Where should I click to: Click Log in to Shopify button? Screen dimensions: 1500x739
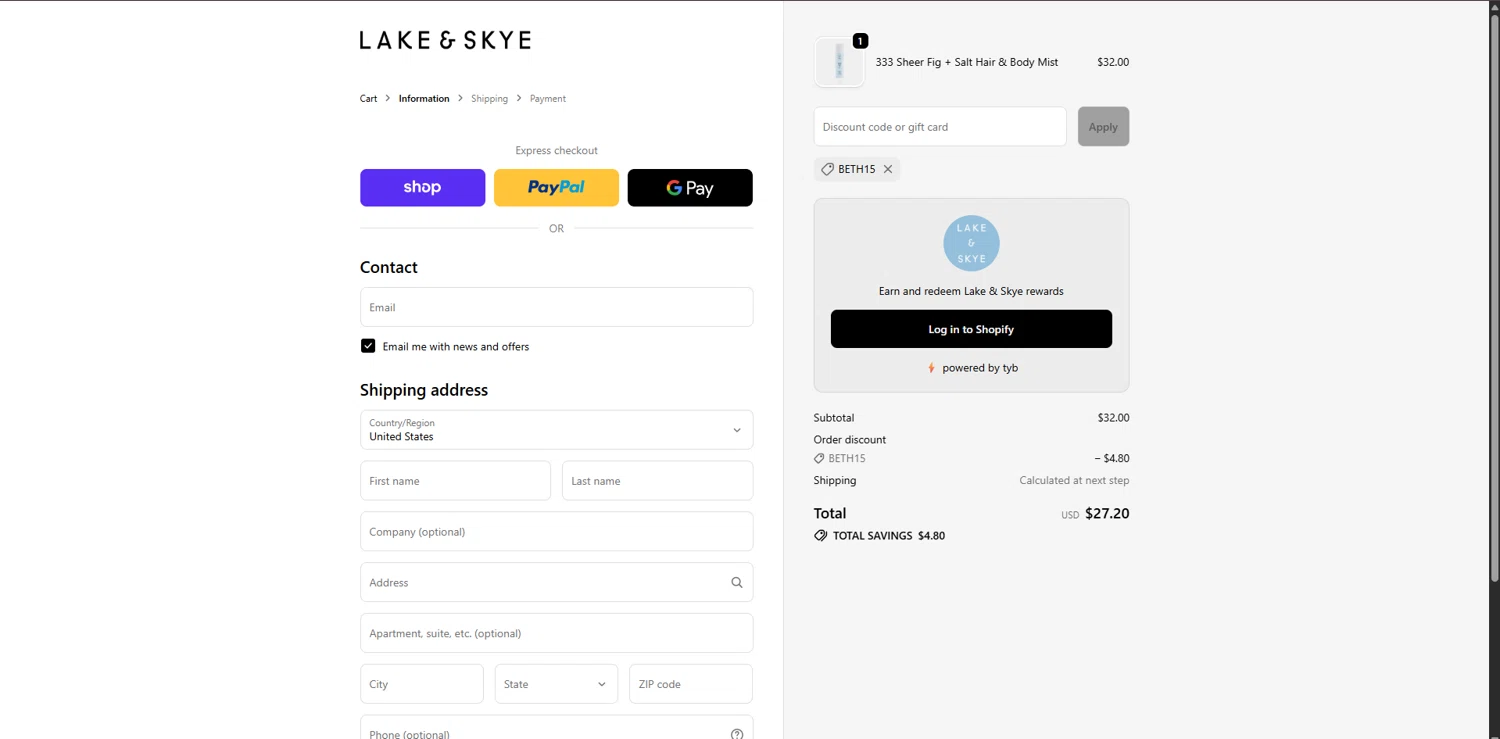click(x=971, y=329)
